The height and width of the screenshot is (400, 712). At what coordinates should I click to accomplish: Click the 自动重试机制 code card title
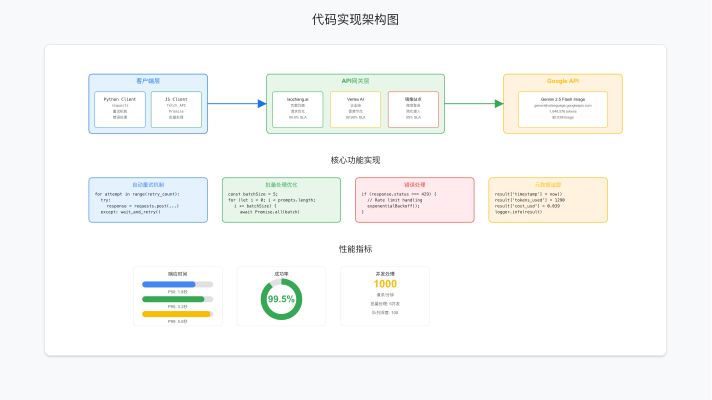(148, 185)
